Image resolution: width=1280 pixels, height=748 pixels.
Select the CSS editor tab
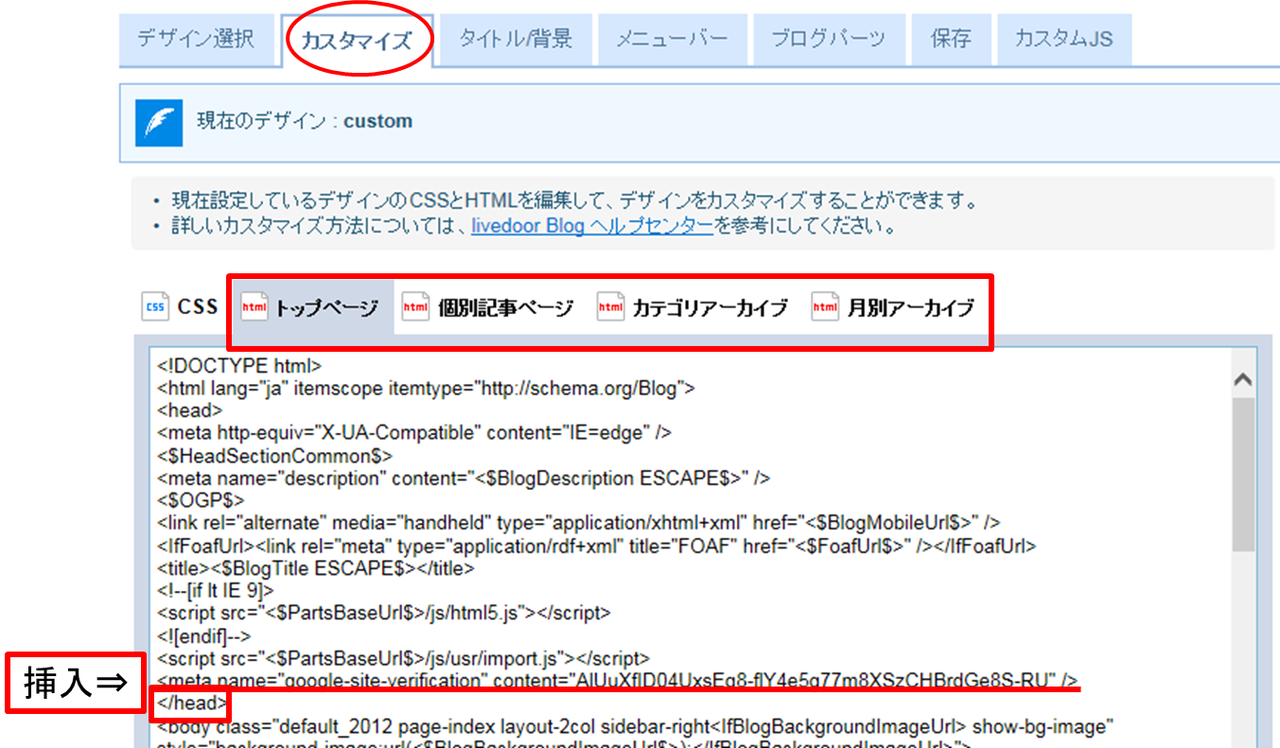coord(180,307)
